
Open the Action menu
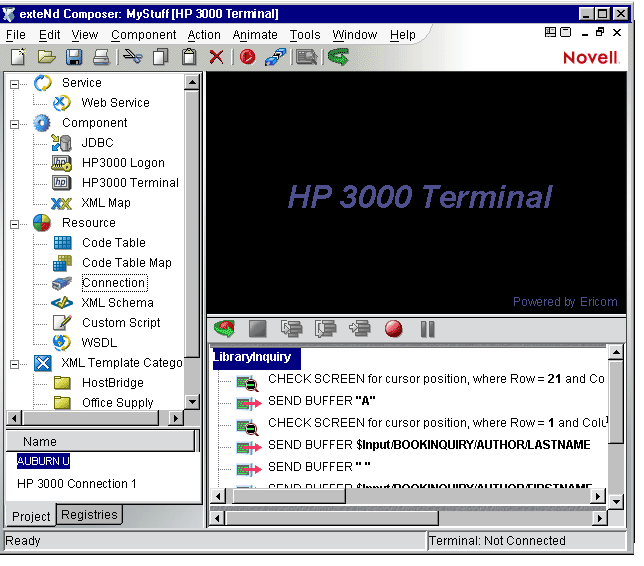(x=204, y=35)
